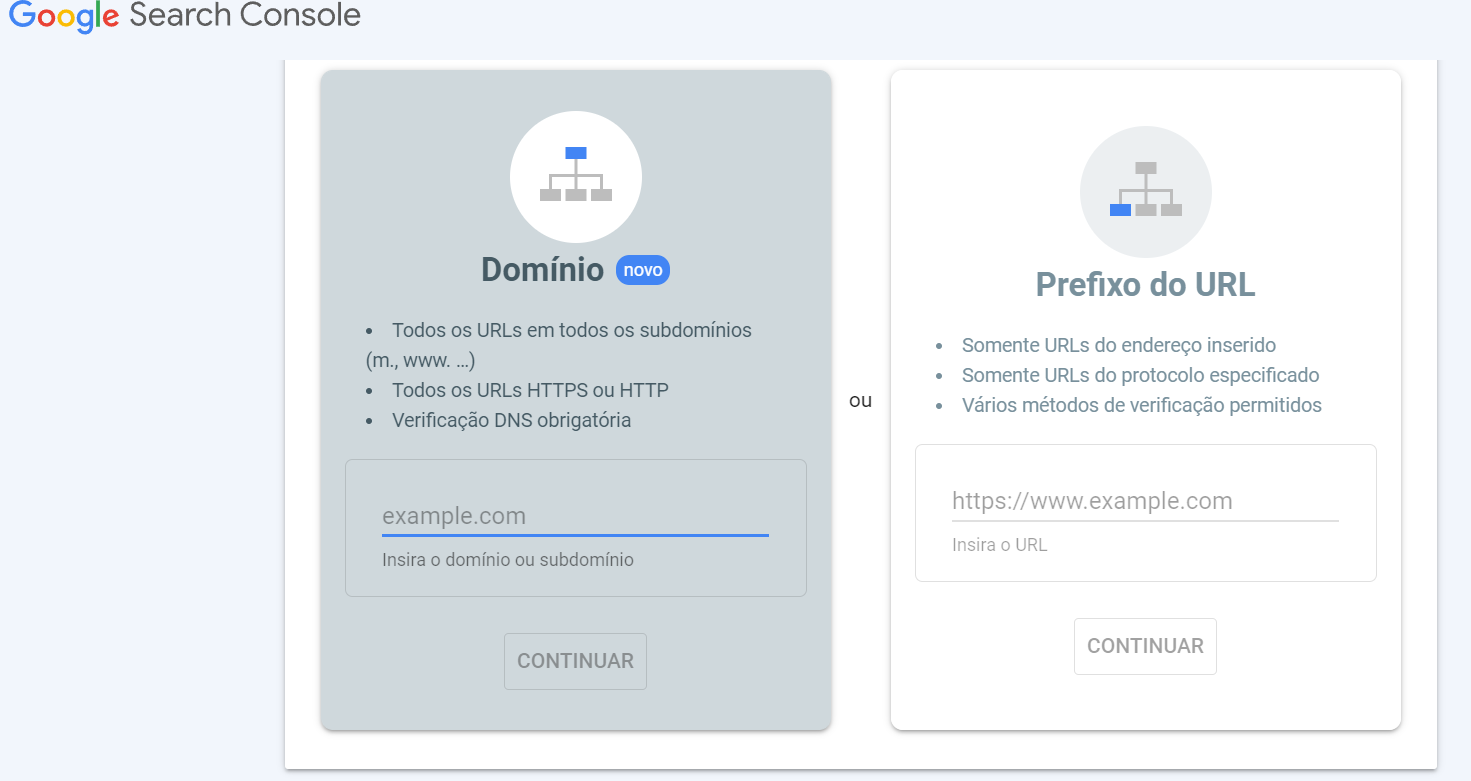
Task: Select the Prefixo do URL heading
Action: coord(1145,285)
